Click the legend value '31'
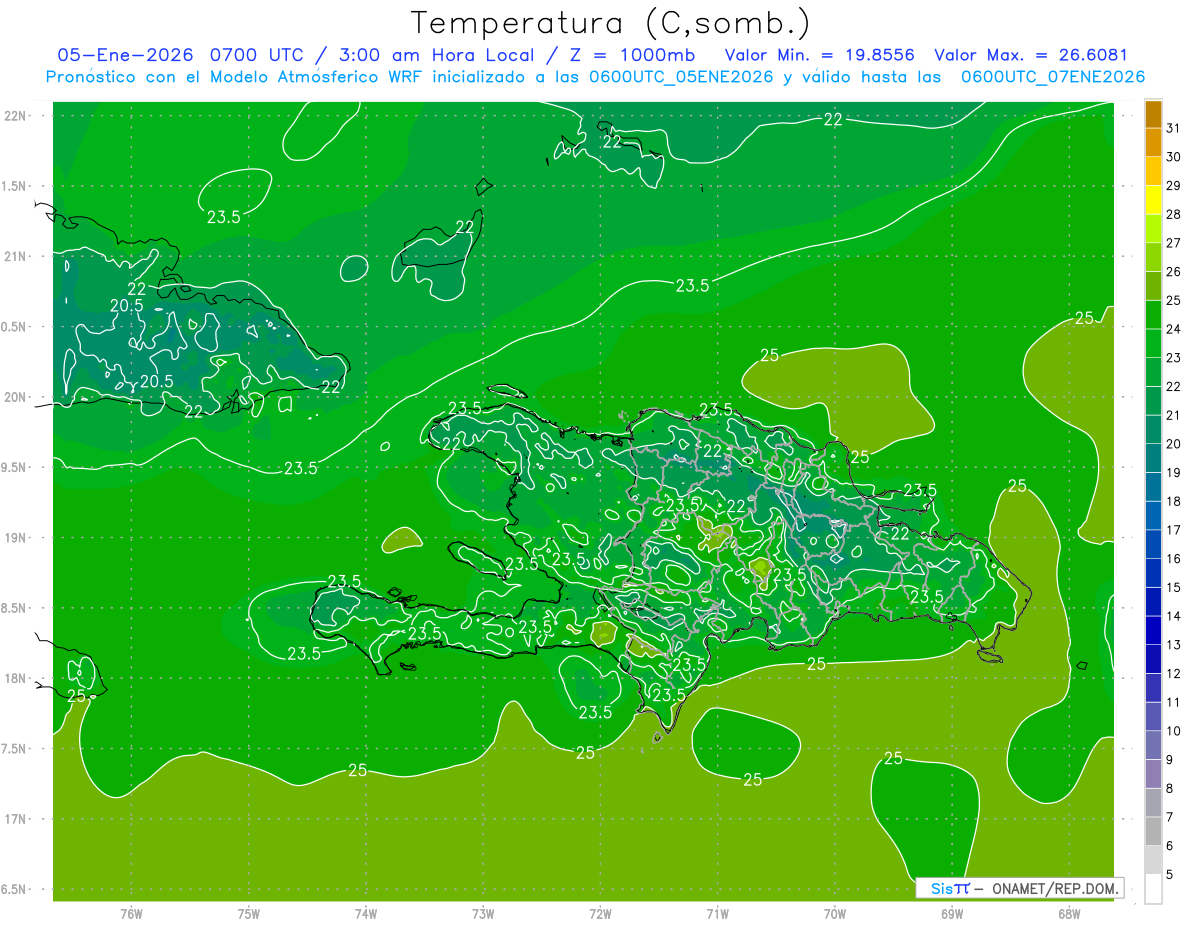The width and height of the screenshot is (1200, 927). click(1174, 127)
